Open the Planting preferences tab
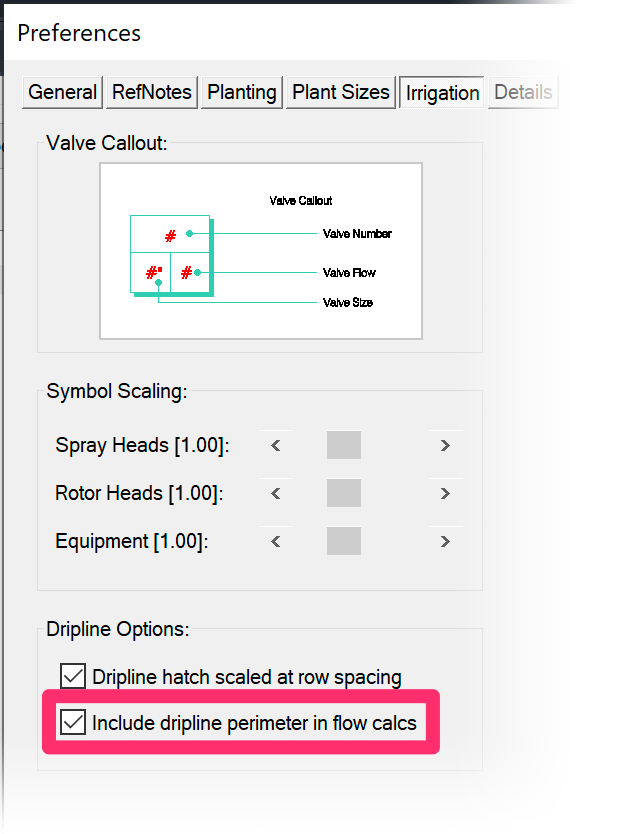This screenshot has width=618, height=834. click(x=241, y=93)
